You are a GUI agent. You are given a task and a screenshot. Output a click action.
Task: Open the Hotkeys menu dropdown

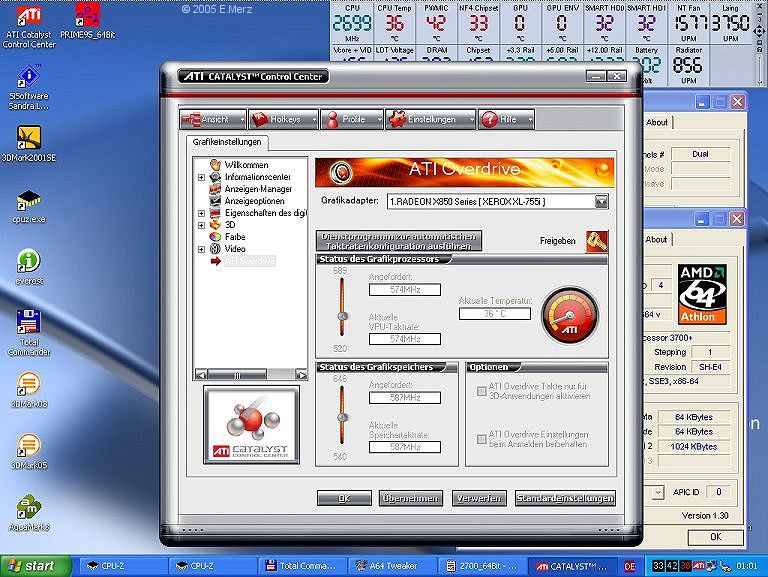(x=283, y=119)
